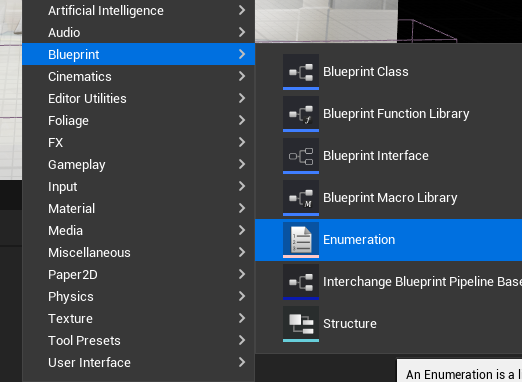Open the Cinematics category
This screenshot has width=522, height=382.
pos(138,76)
